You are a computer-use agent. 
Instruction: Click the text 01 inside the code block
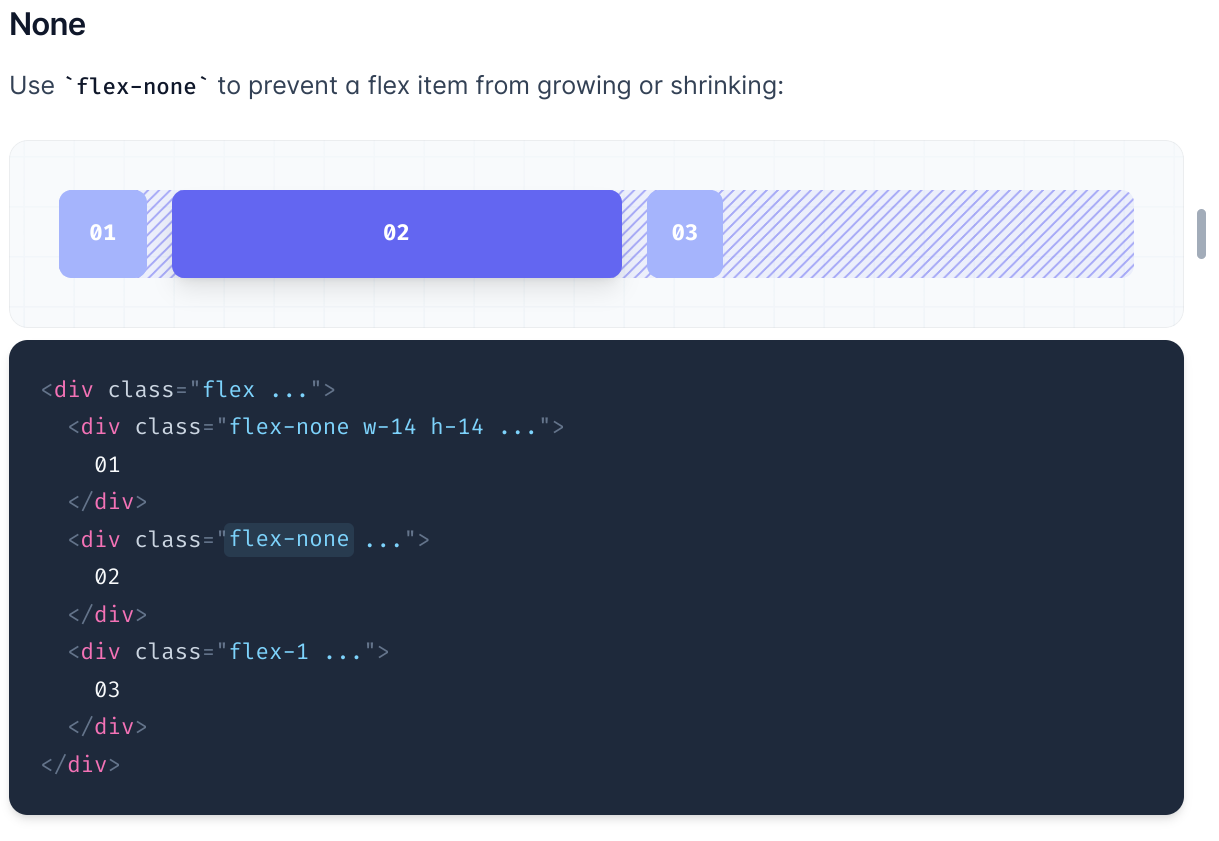click(107, 464)
